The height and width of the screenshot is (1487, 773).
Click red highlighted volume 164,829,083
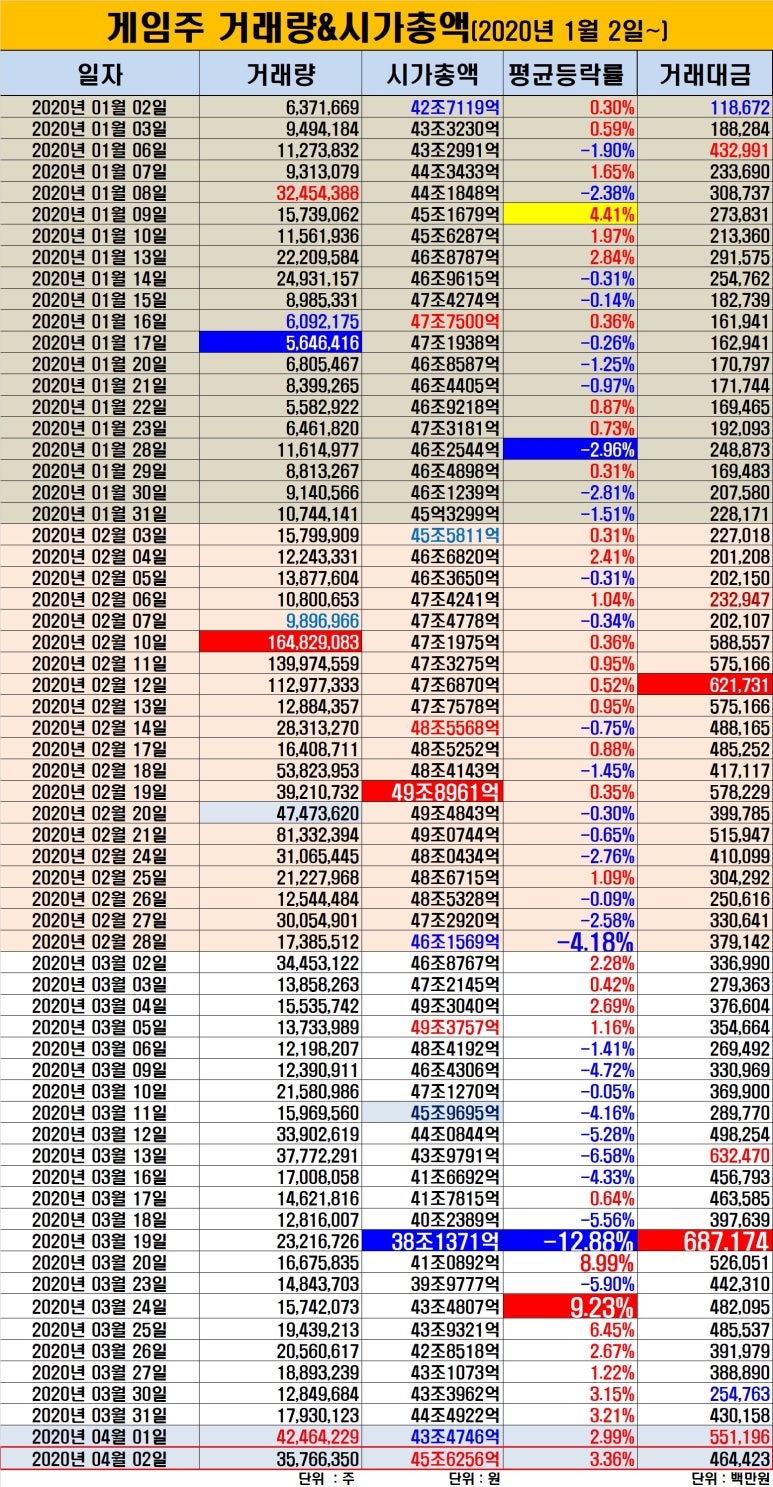(x=281, y=642)
